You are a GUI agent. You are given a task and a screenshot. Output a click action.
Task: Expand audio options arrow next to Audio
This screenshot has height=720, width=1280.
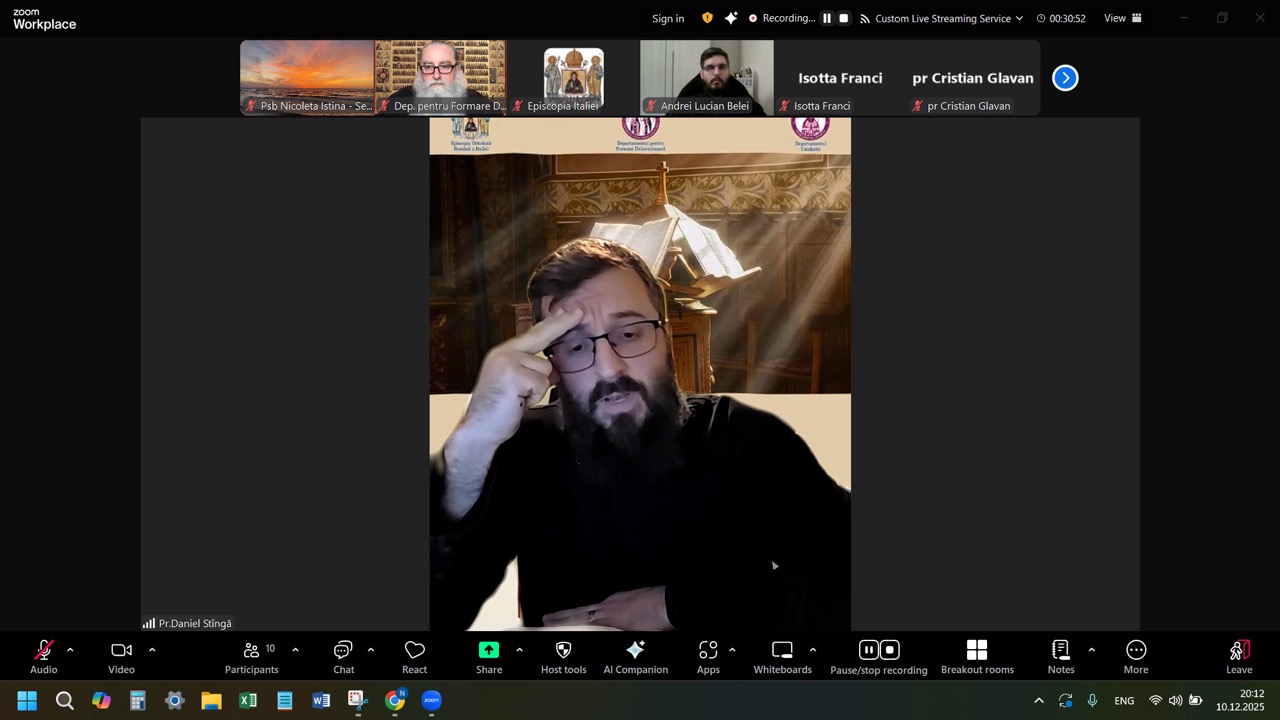point(70,650)
